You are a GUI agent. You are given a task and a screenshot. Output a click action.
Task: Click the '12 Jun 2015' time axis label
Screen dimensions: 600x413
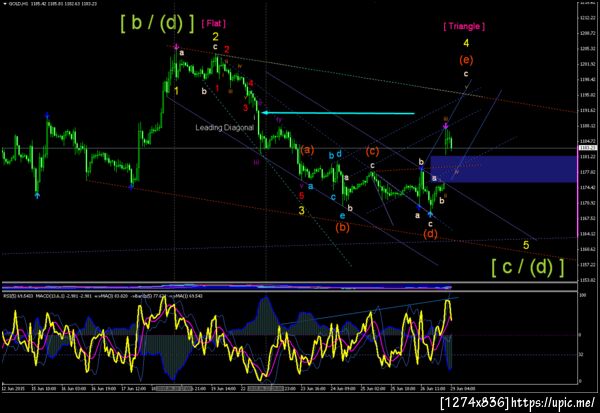point(13,389)
